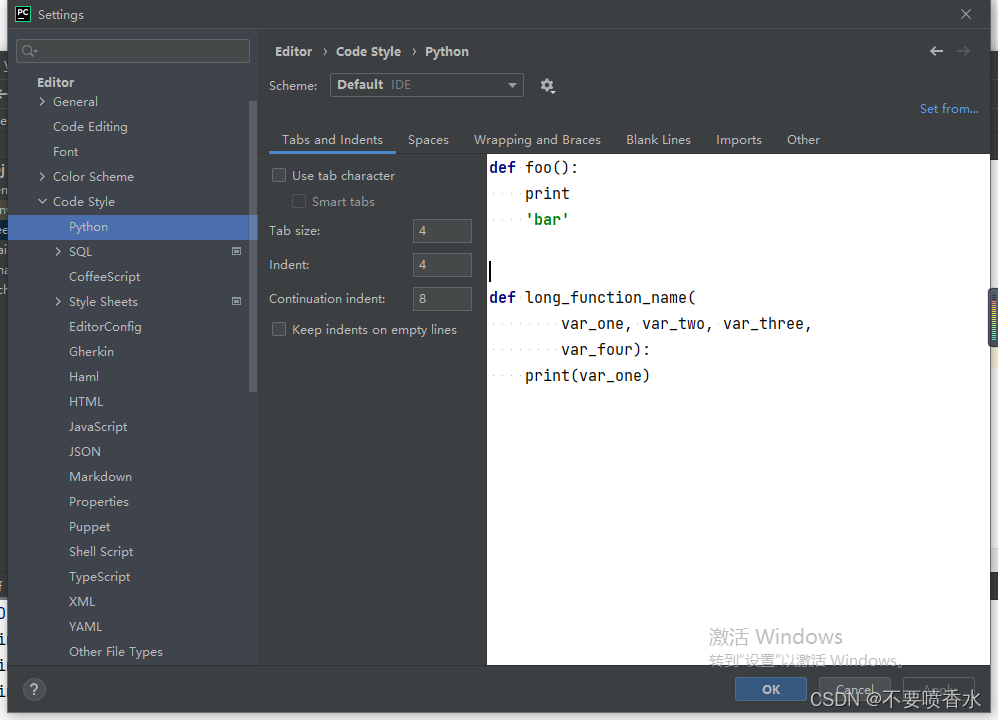Open the Scheme Default dropdown
998x720 pixels.
(x=426, y=85)
